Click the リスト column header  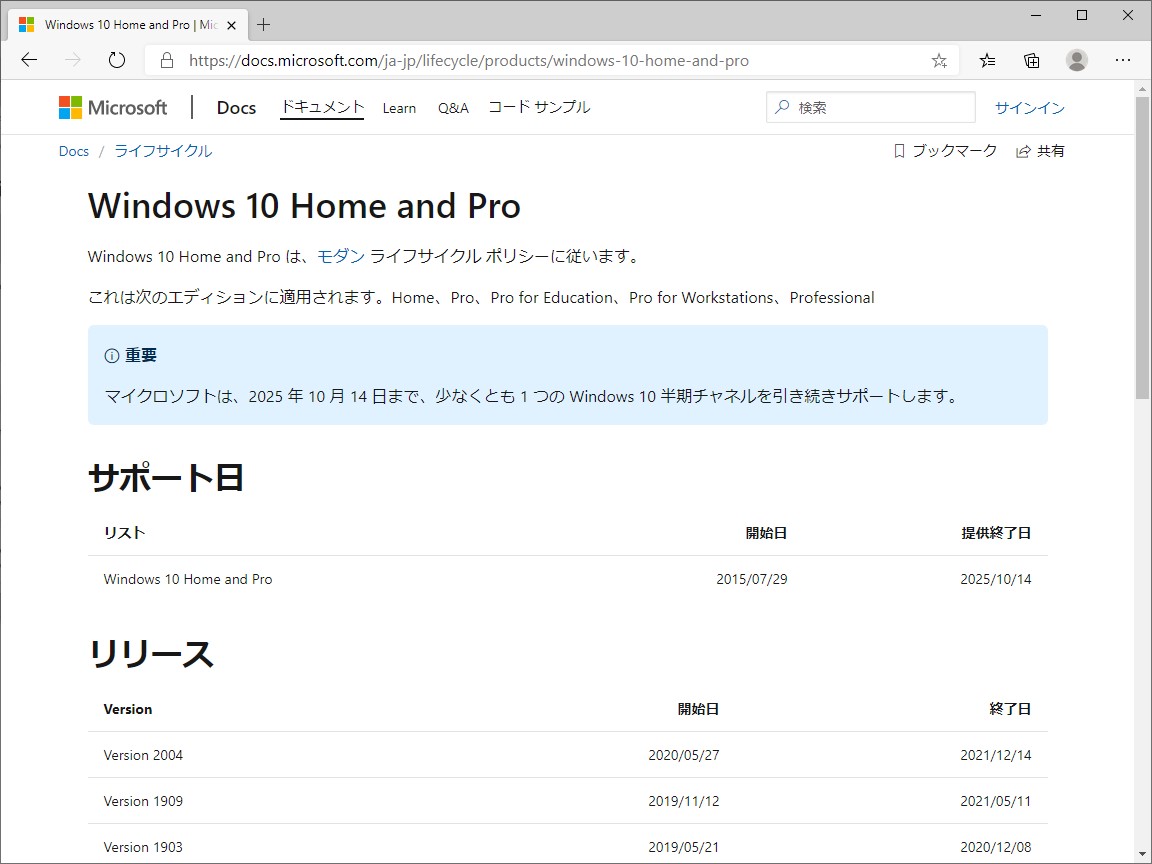(124, 533)
